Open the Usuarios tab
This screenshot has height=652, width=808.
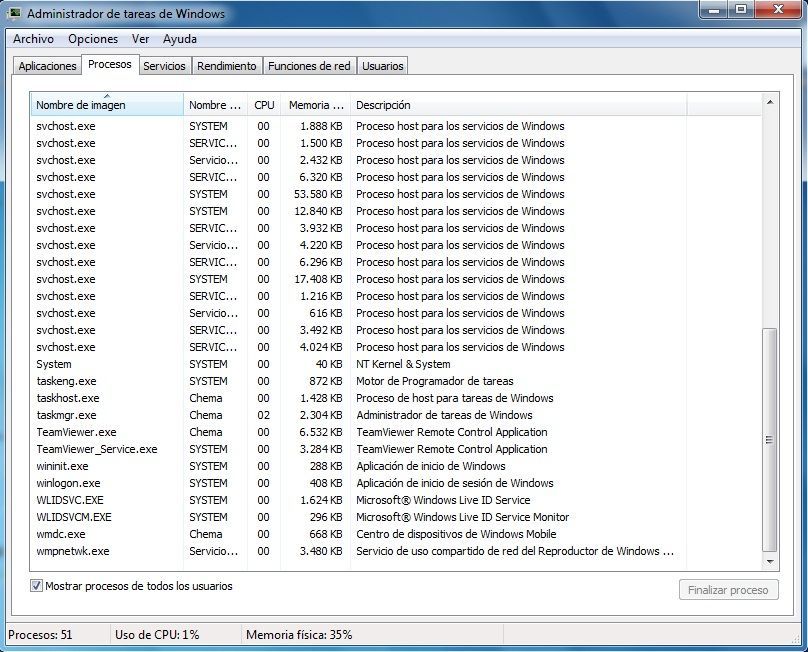pos(382,66)
